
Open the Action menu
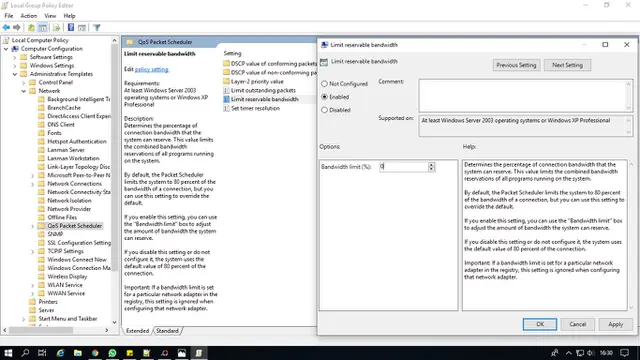click(x=29, y=16)
